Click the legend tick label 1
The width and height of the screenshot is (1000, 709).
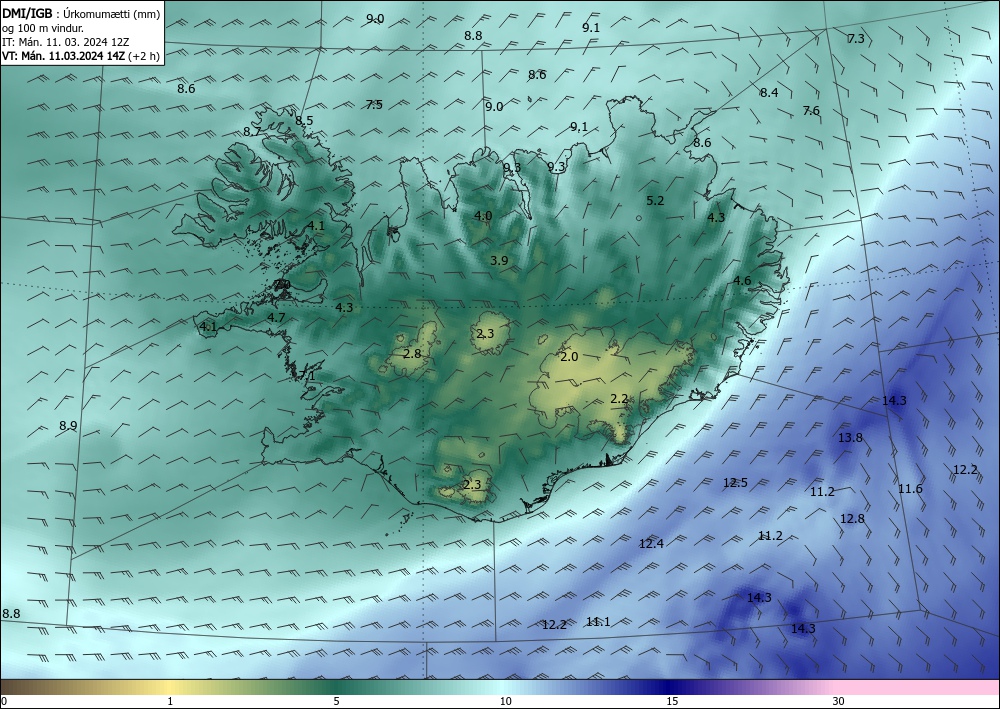pyautogui.click(x=170, y=702)
